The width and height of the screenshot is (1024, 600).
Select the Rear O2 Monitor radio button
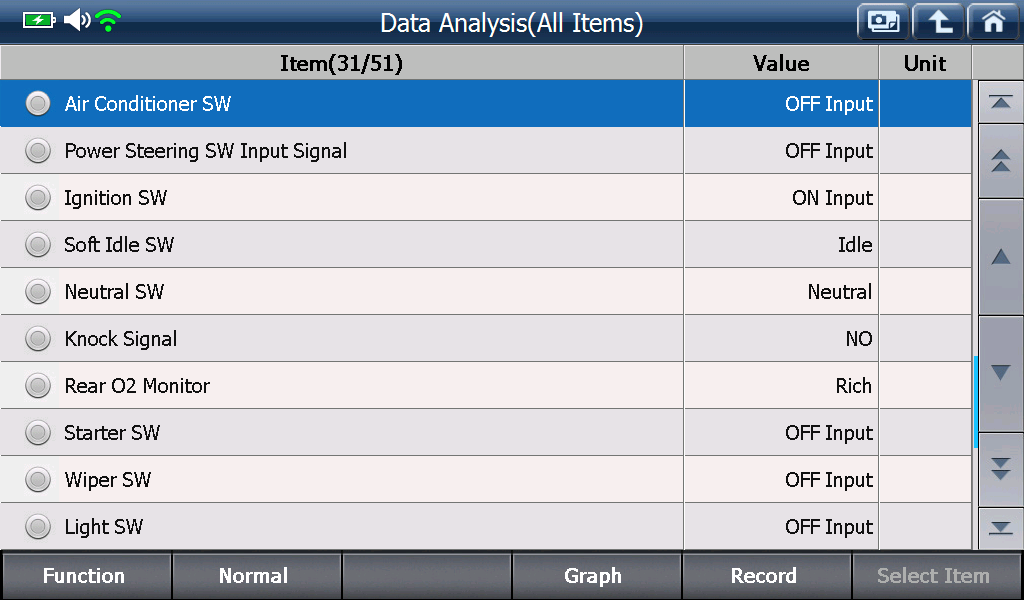point(38,386)
